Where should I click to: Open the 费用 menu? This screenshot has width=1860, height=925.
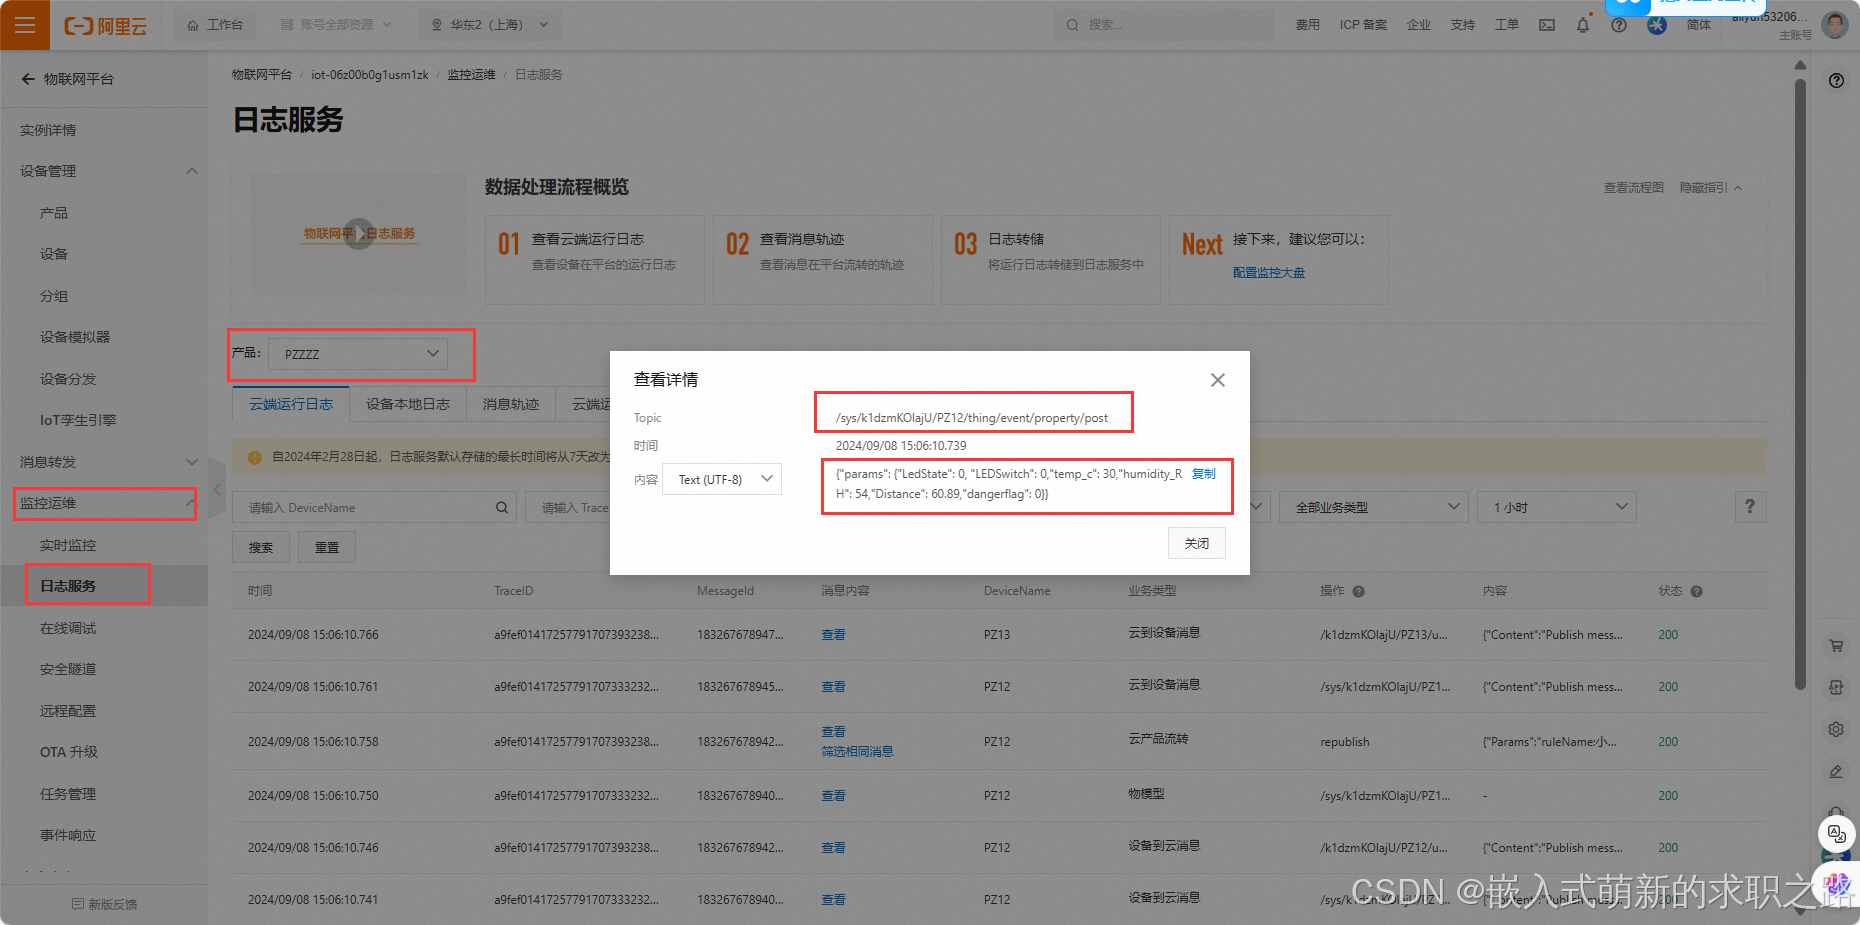point(1307,25)
